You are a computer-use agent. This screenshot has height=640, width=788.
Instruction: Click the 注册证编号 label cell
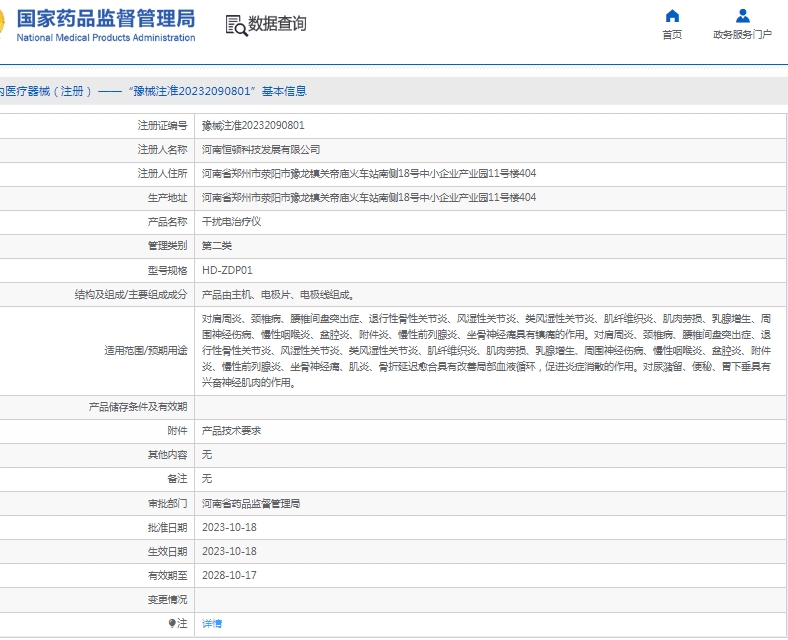click(162, 126)
